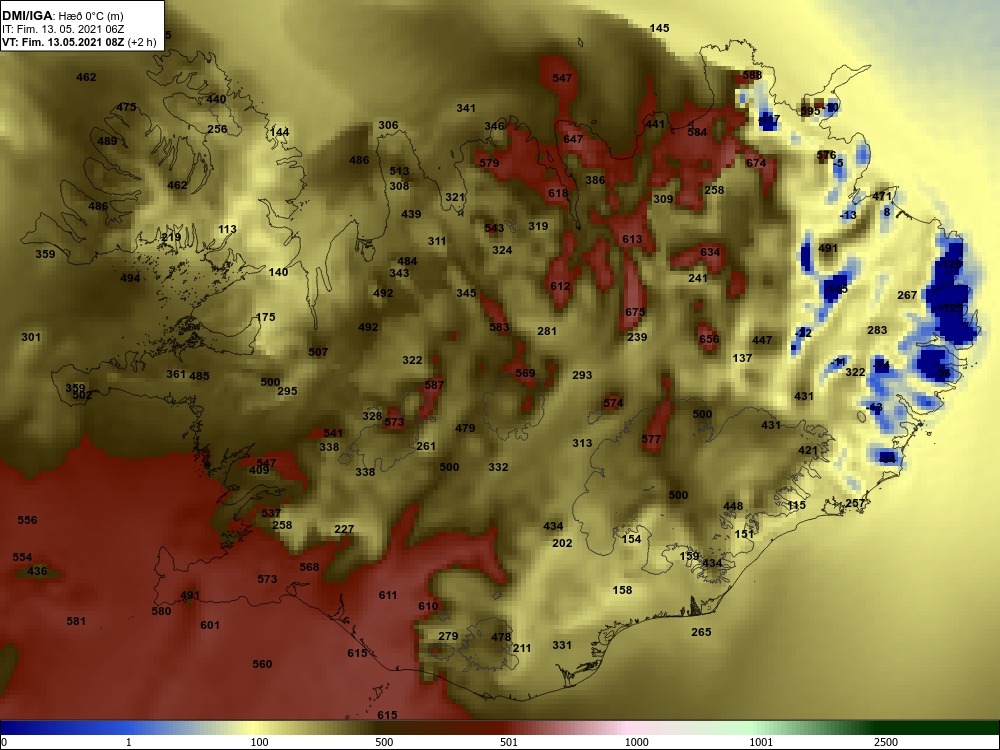Click the map value 541
This screenshot has height=750, width=1000.
333,433
